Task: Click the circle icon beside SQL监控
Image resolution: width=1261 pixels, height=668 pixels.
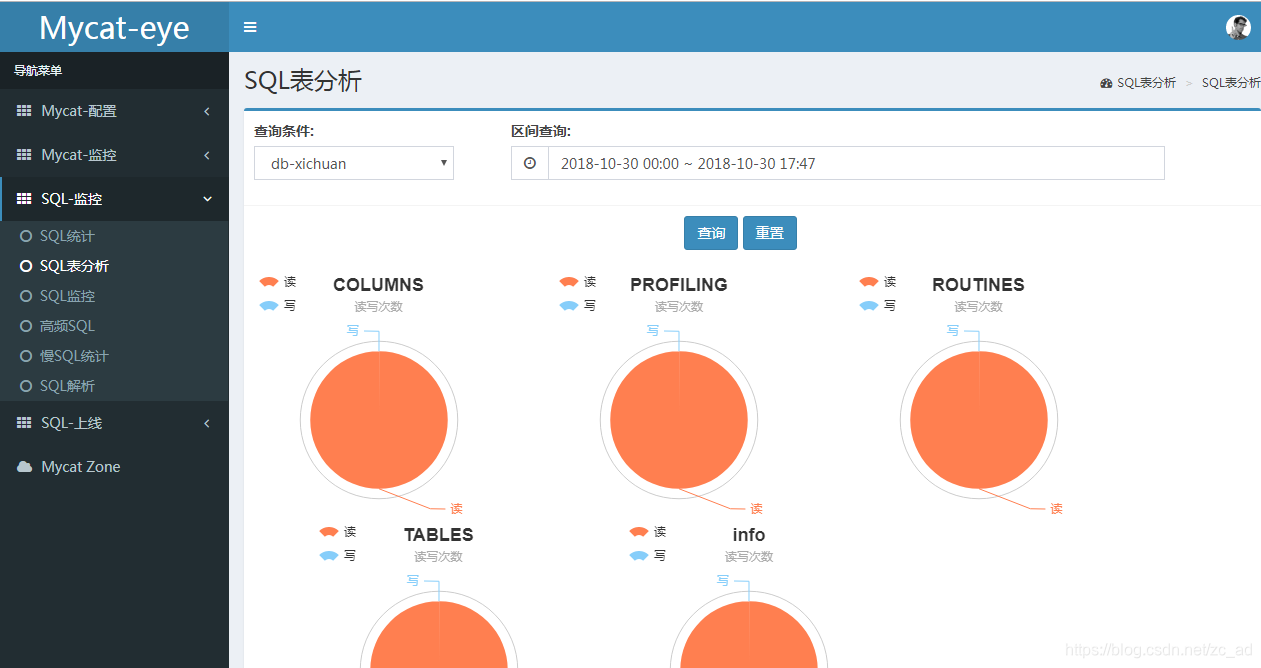Action: [x=26, y=296]
